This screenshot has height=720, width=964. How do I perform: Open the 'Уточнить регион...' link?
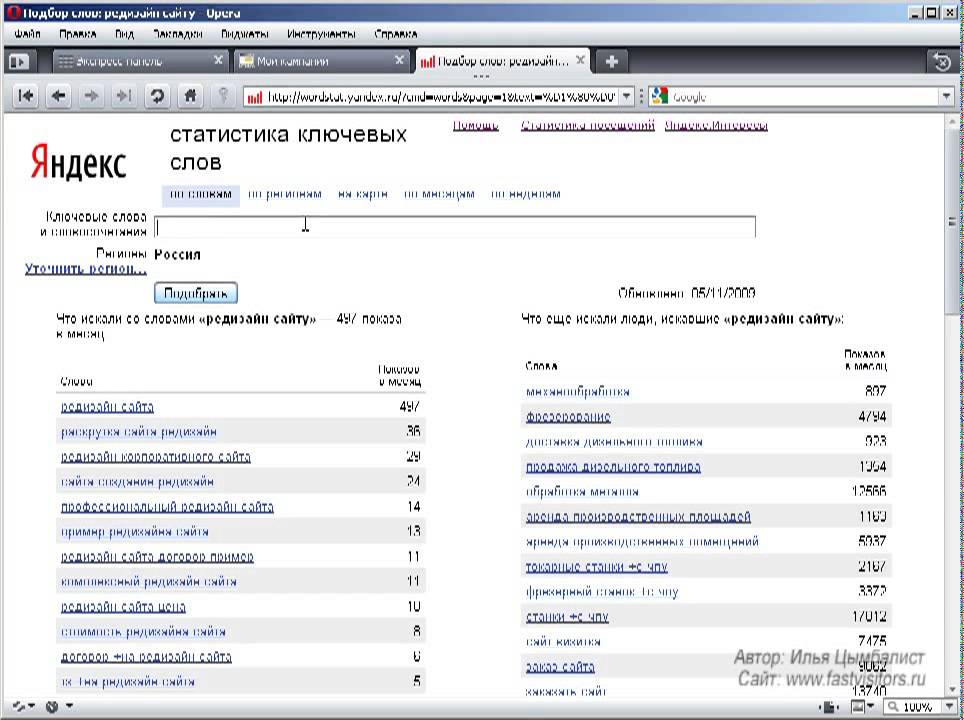[x=85, y=269]
